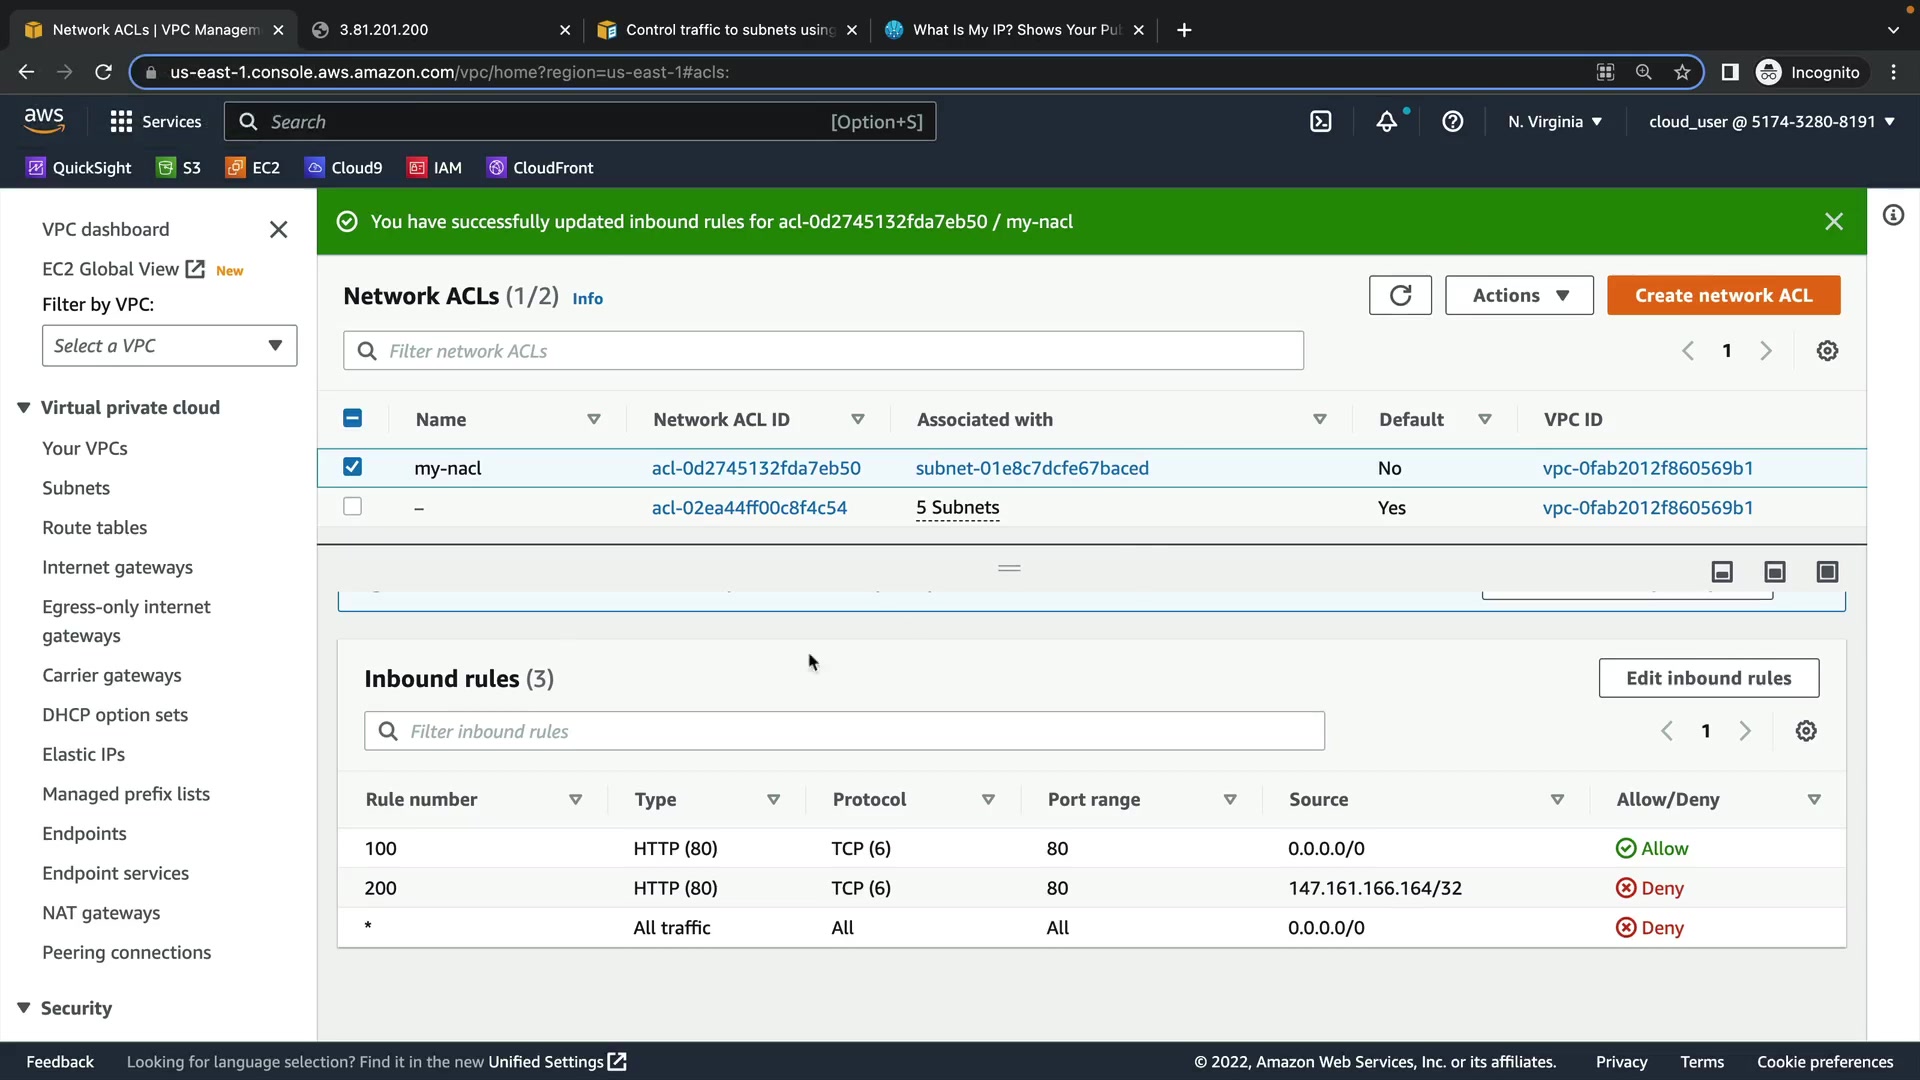
Task: Open the Services grid menu
Action: (x=121, y=122)
